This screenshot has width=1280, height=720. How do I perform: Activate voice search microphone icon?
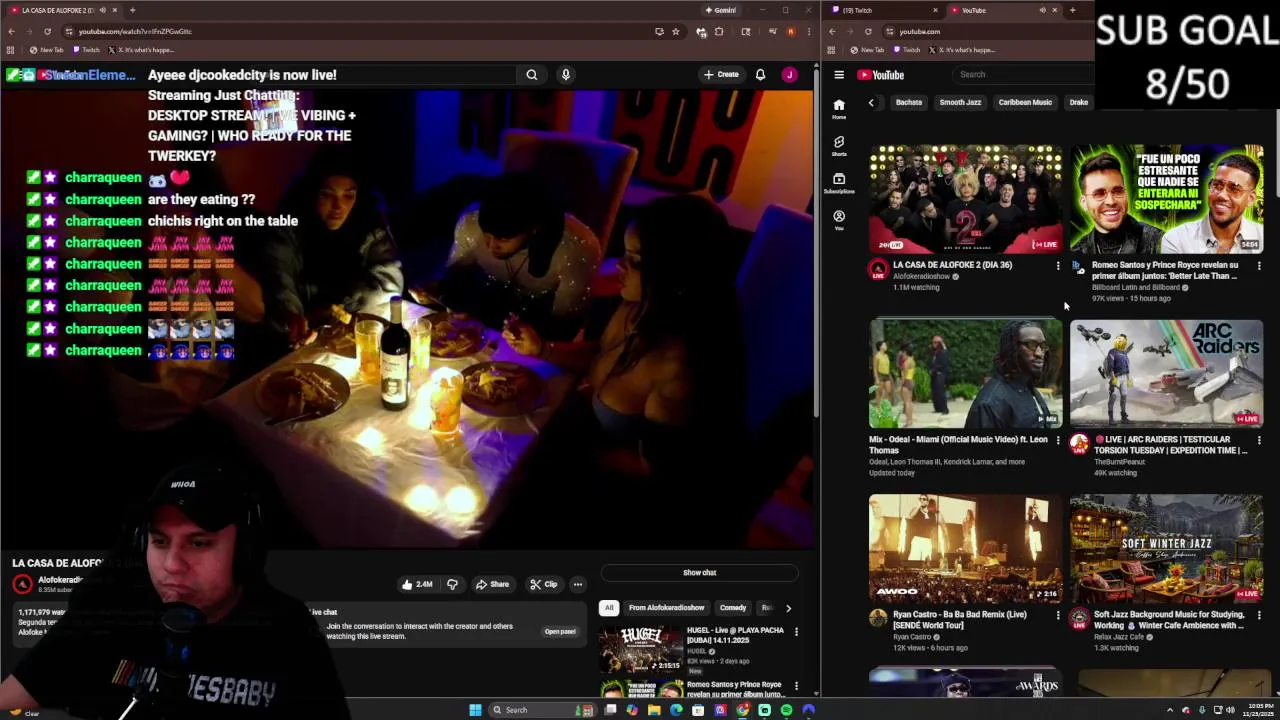click(566, 74)
